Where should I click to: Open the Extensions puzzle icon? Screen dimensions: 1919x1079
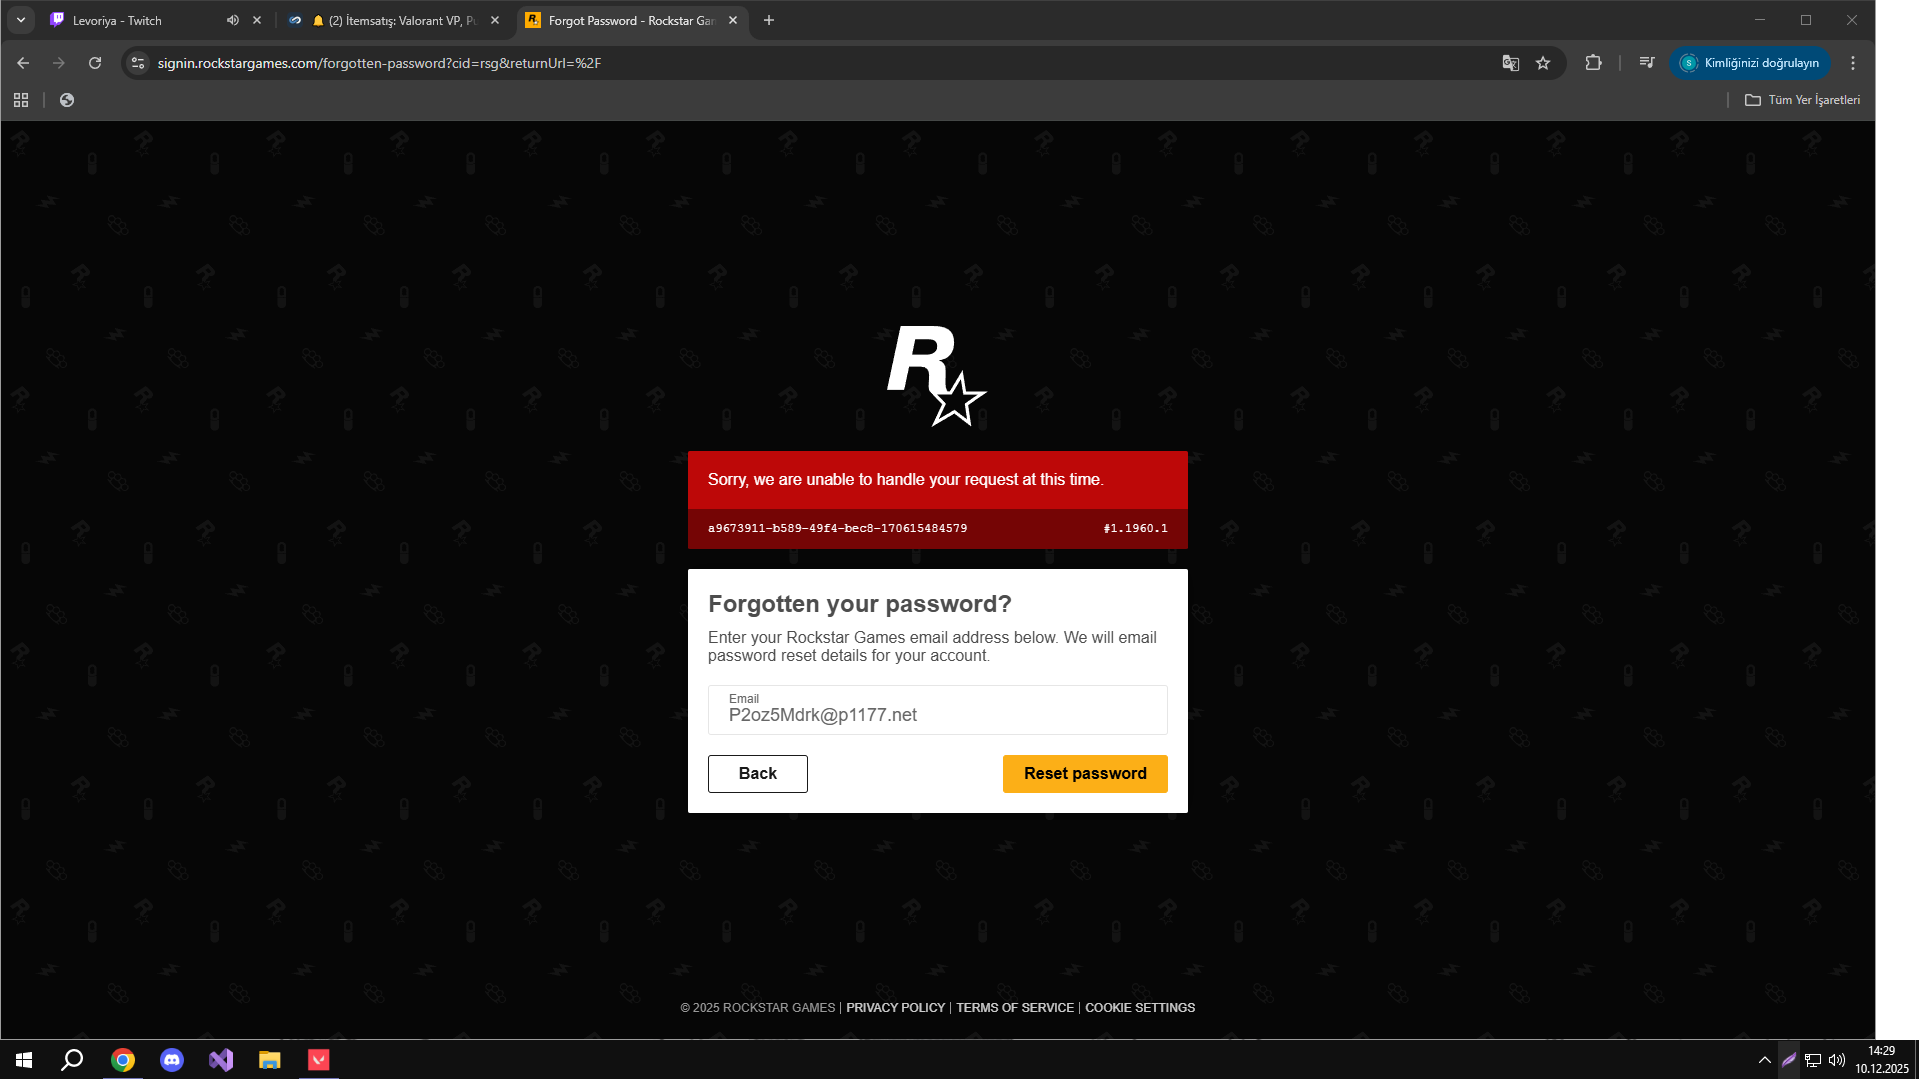point(1594,63)
